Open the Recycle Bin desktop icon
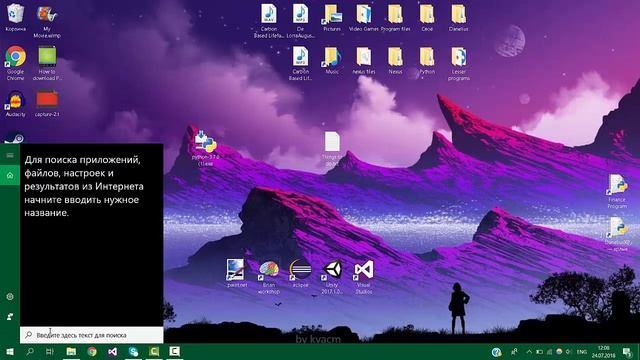Viewport: 640px width, 360px height. point(16,17)
